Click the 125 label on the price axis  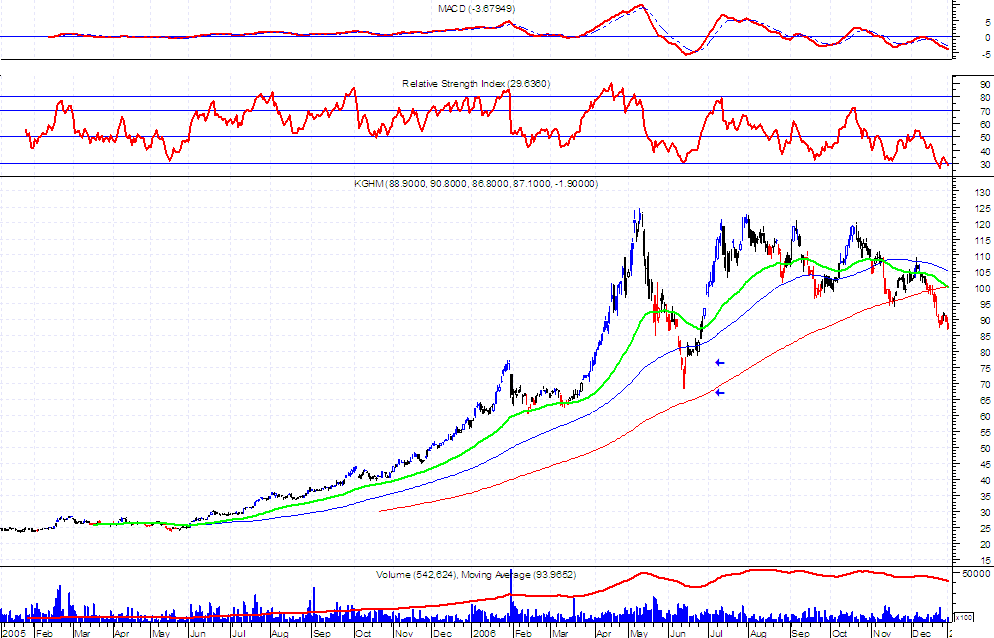(983, 209)
